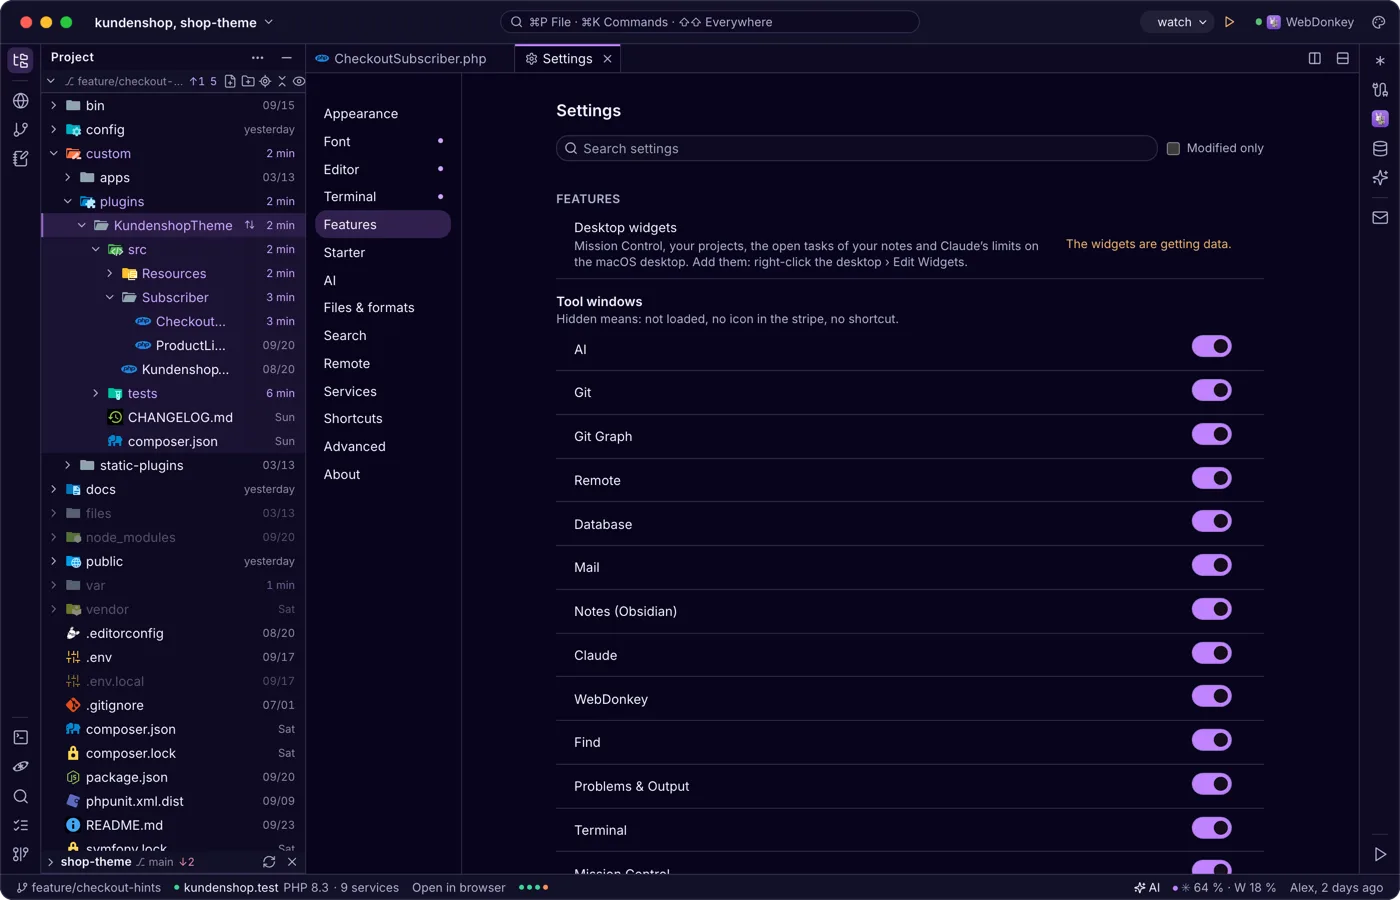Open the WebDonkey icon in right stripe
This screenshot has height=900, width=1400.
click(x=1380, y=119)
